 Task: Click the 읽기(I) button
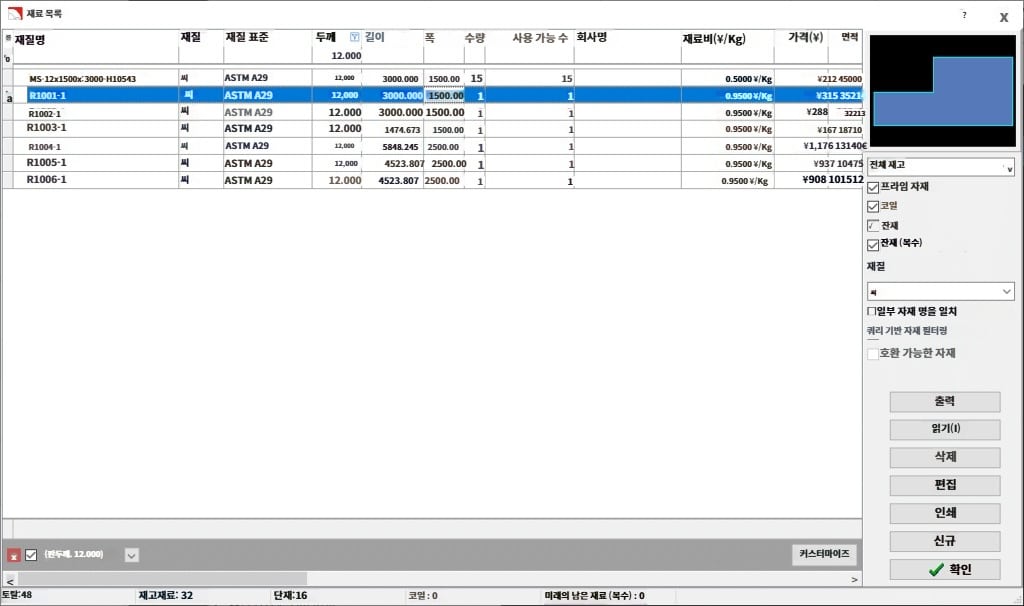pyautogui.click(x=944, y=429)
